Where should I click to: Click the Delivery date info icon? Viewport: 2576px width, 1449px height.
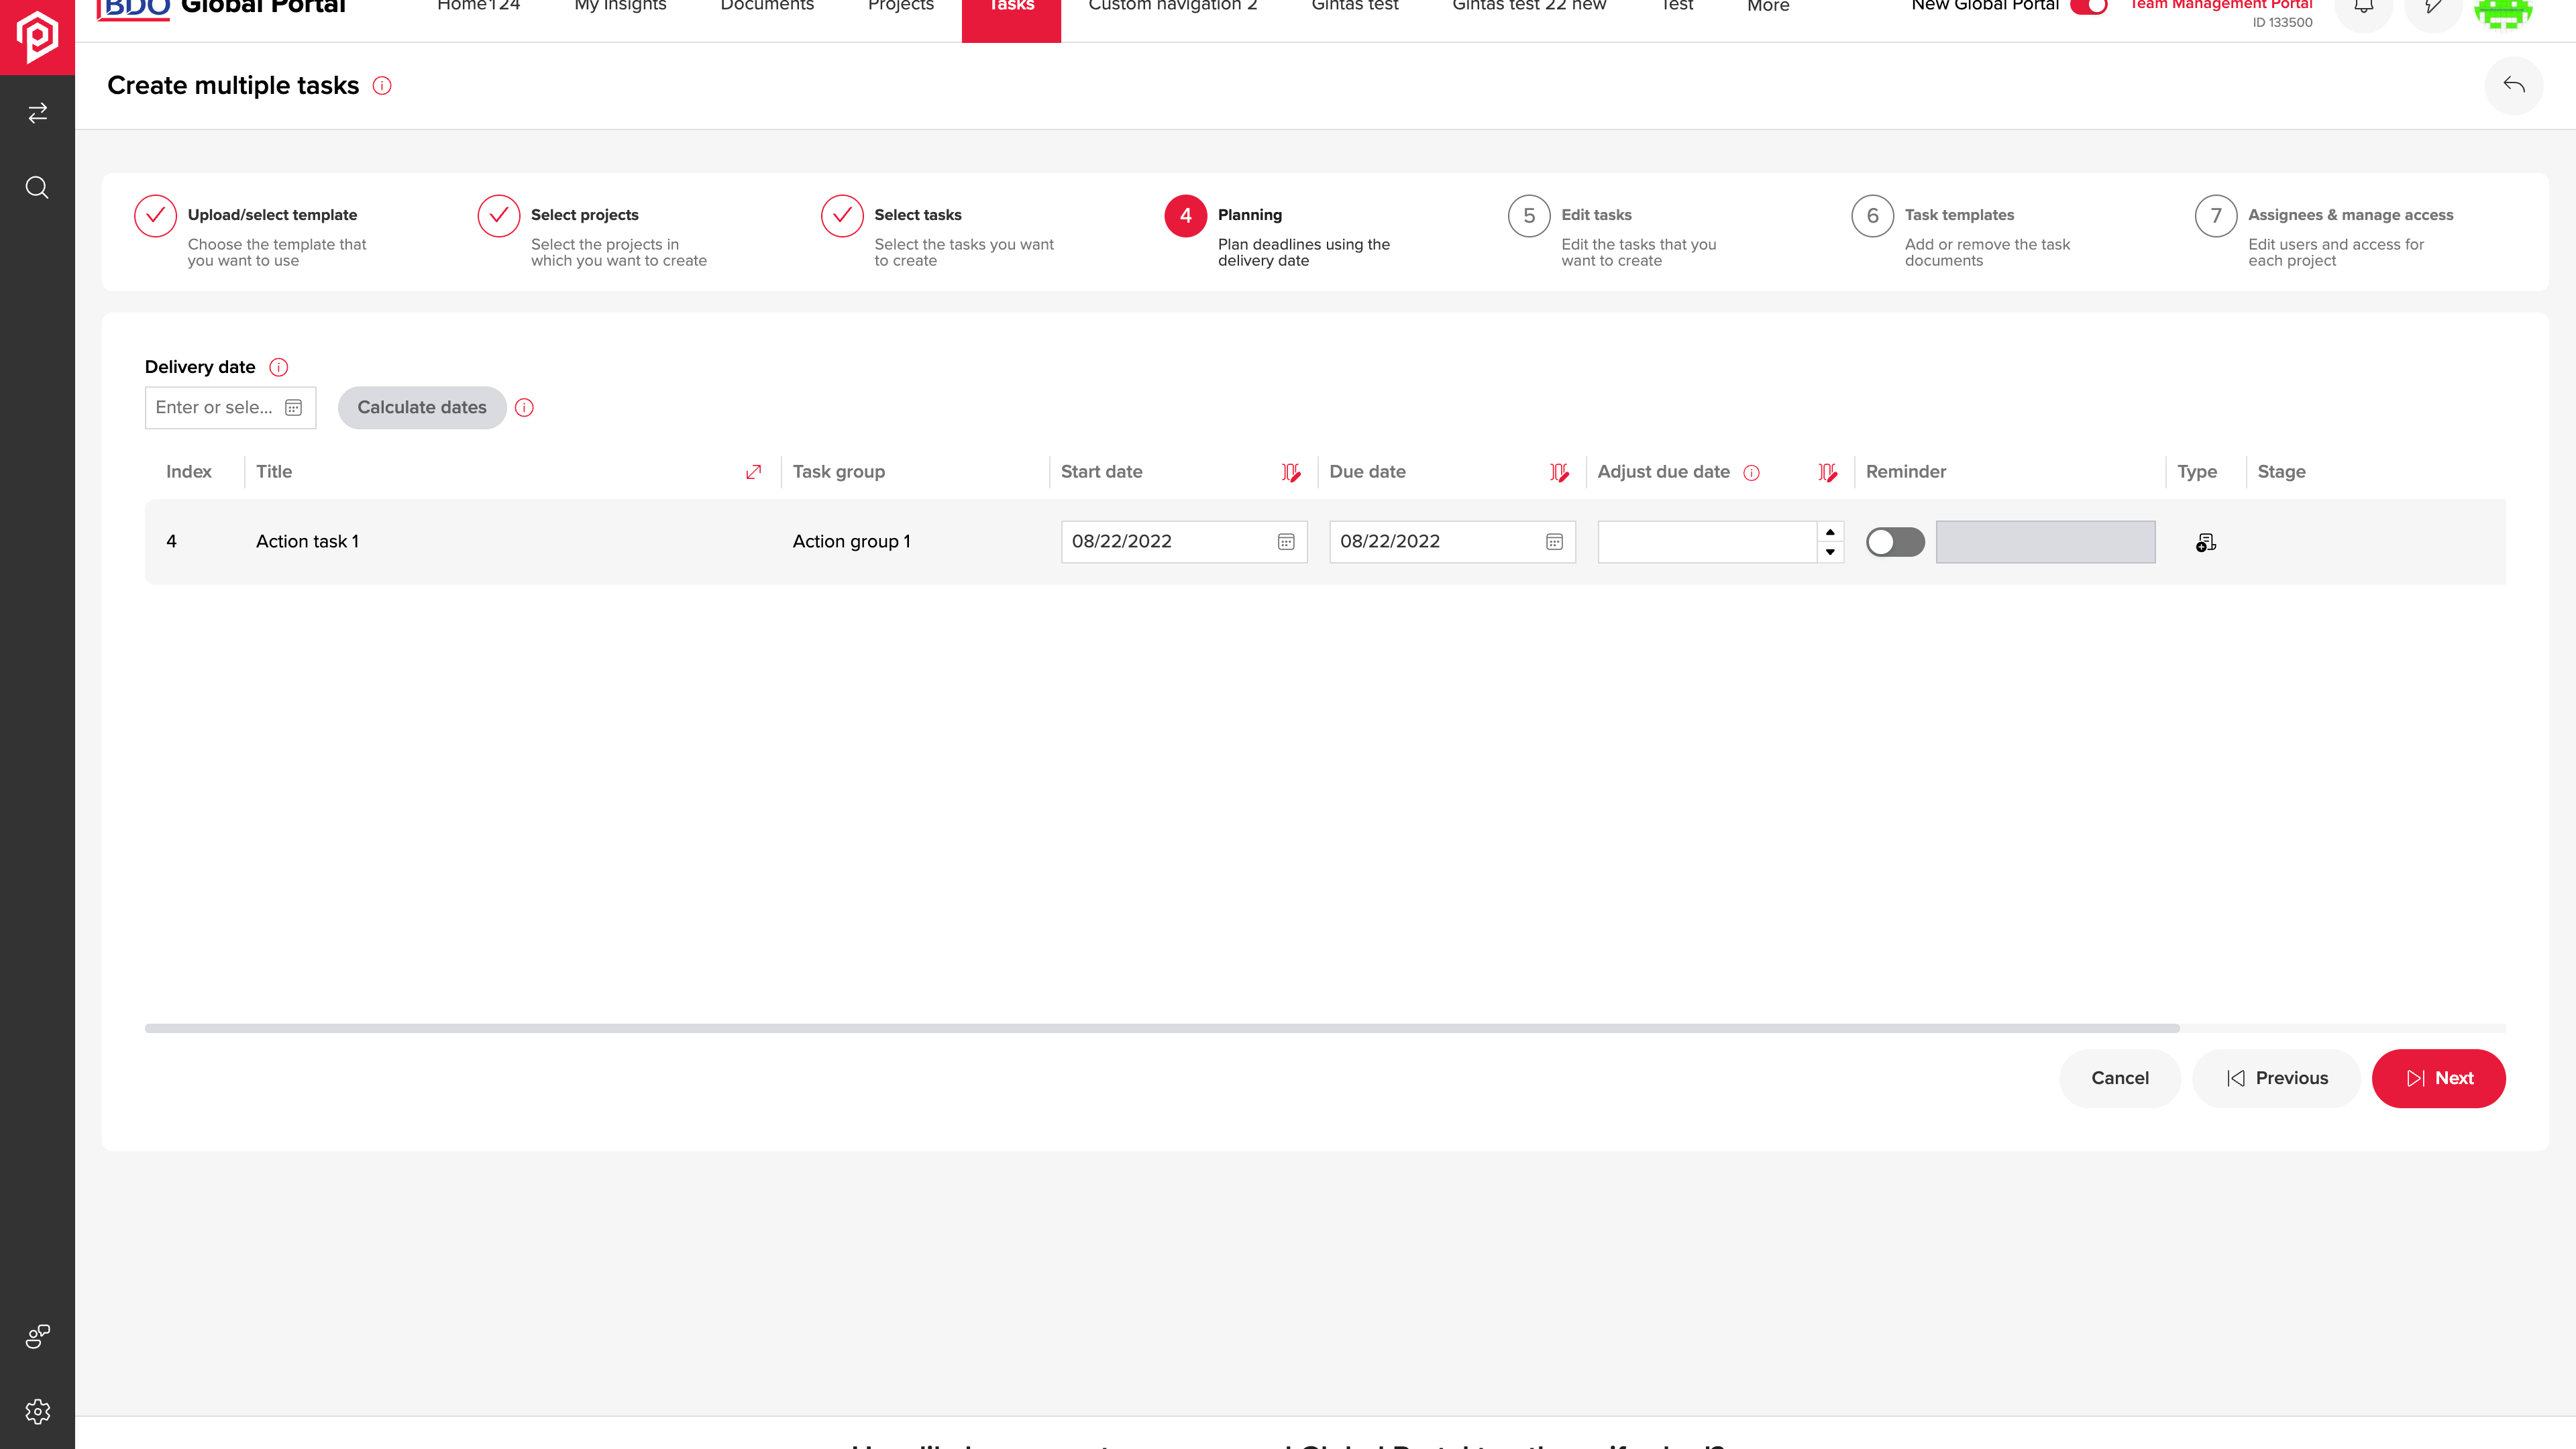[279, 367]
